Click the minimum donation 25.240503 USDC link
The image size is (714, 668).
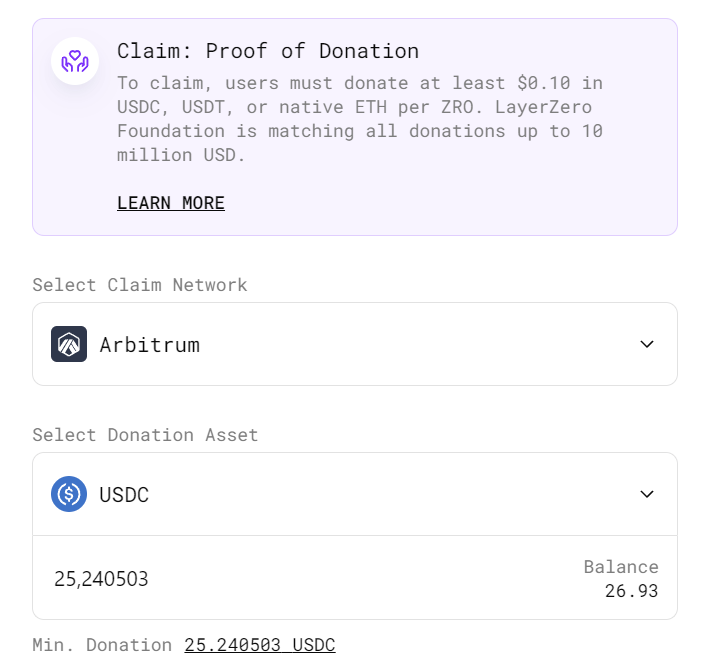260,645
